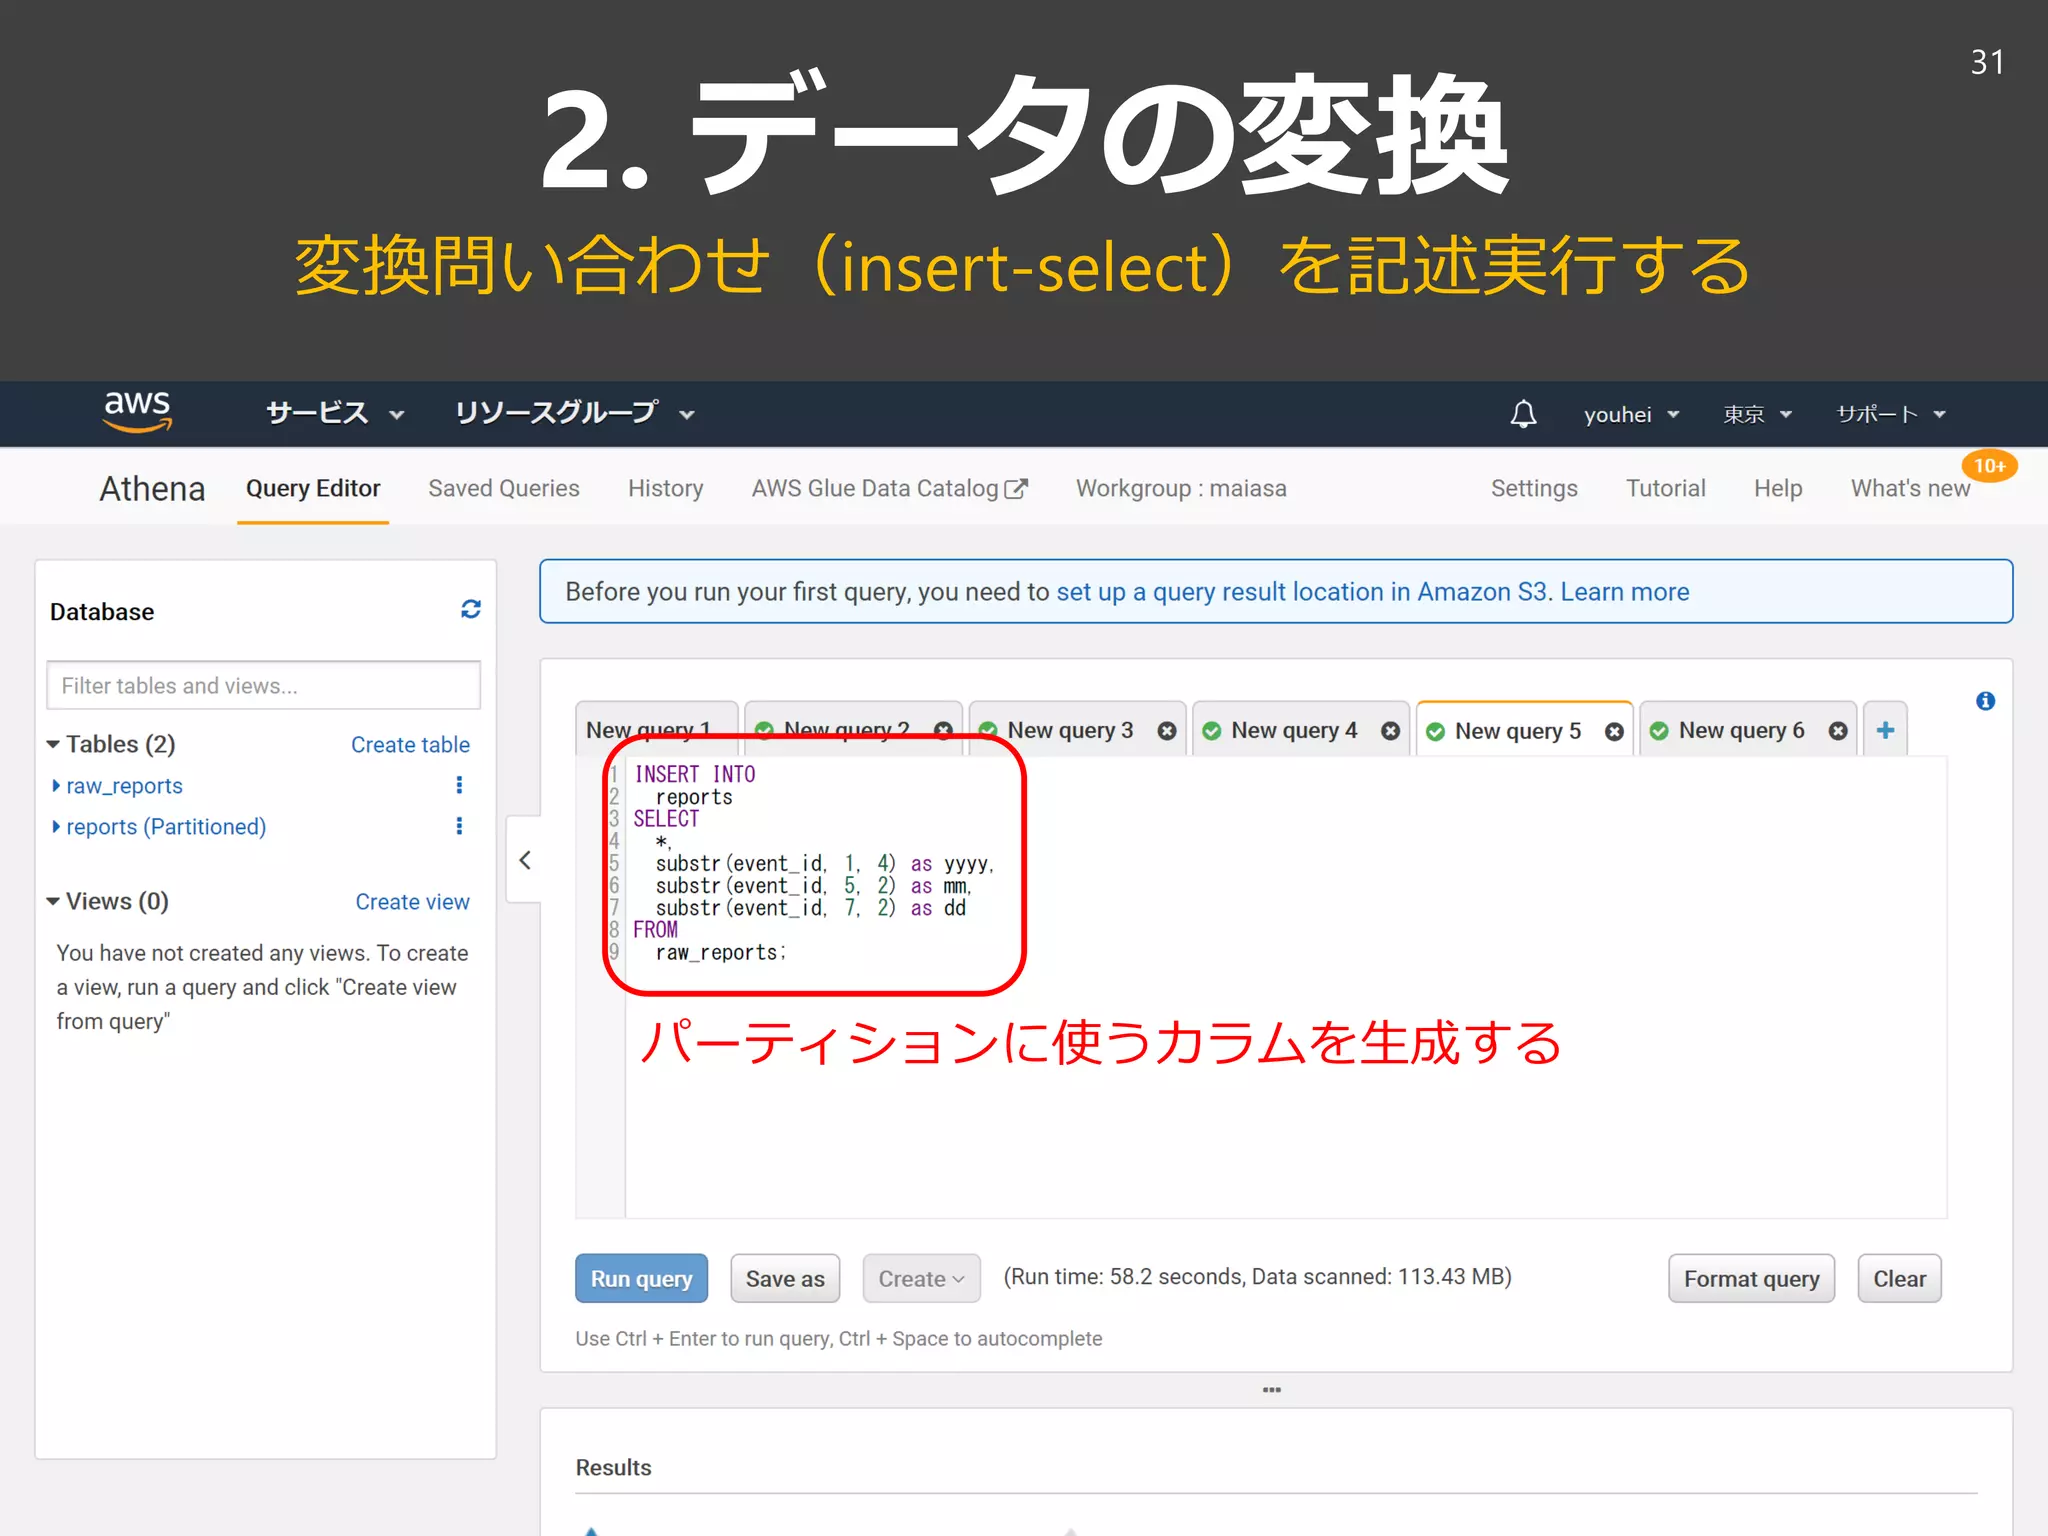Click the Clear button
2048x1536 pixels.
pyautogui.click(x=1899, y=1278)
